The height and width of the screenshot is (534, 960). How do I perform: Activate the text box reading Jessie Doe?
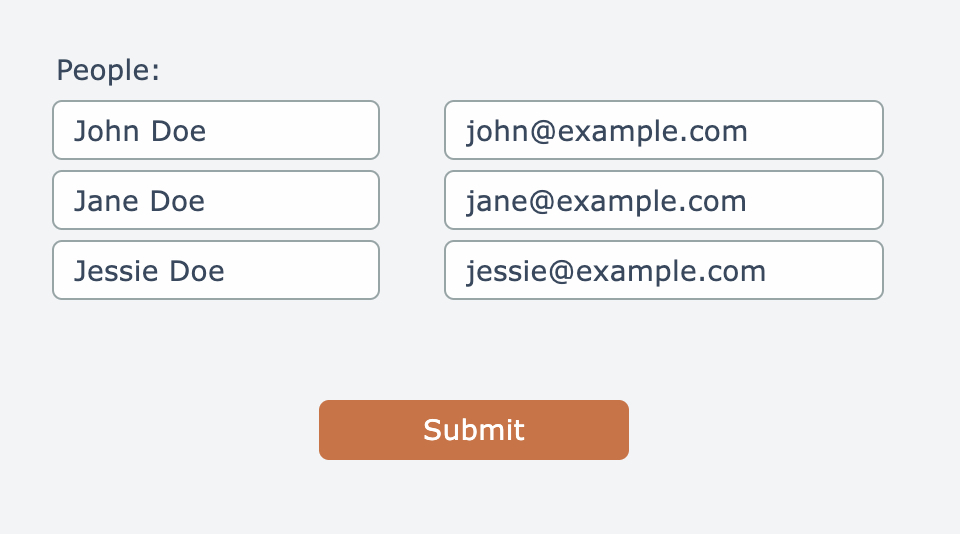pyautogui.click(x=216, y=270)
